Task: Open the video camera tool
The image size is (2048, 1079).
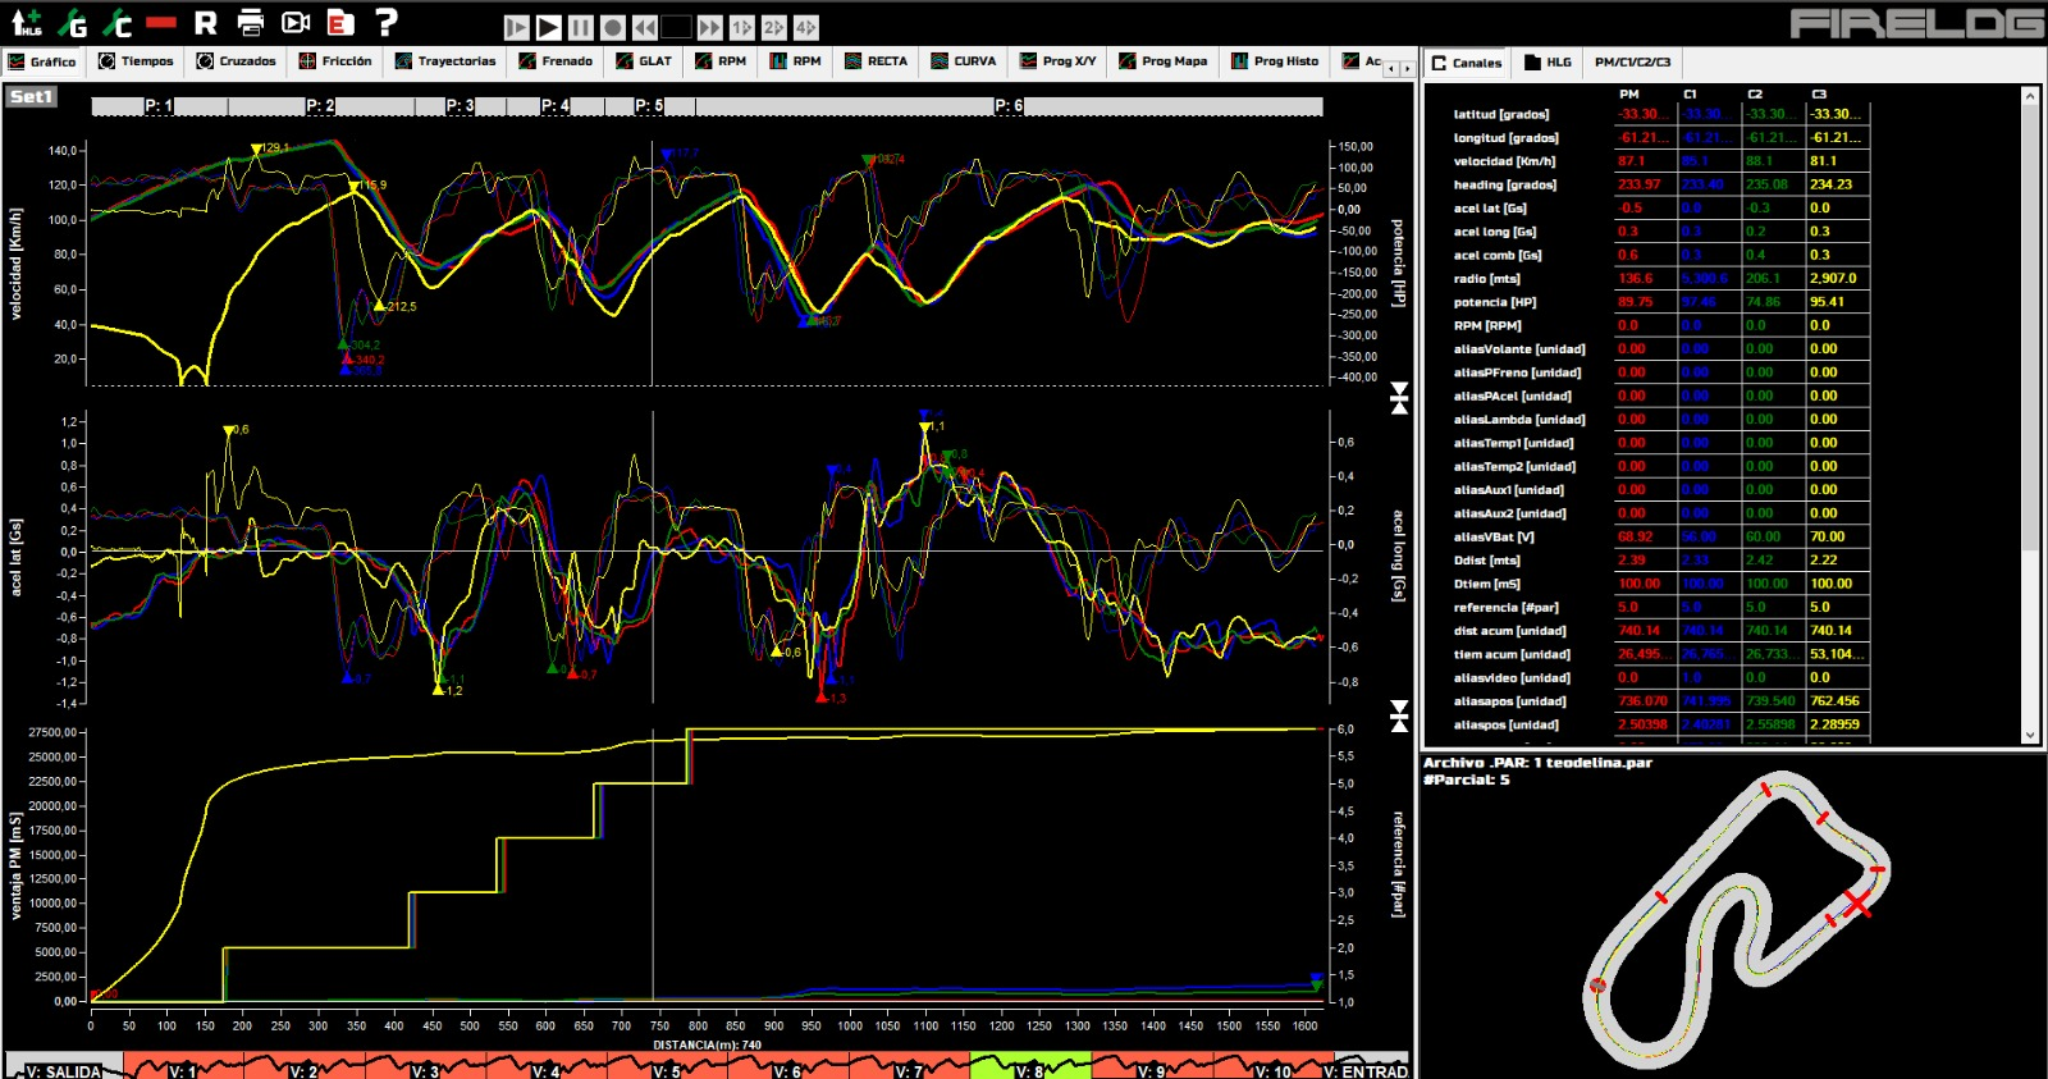Action: (295, 22)
